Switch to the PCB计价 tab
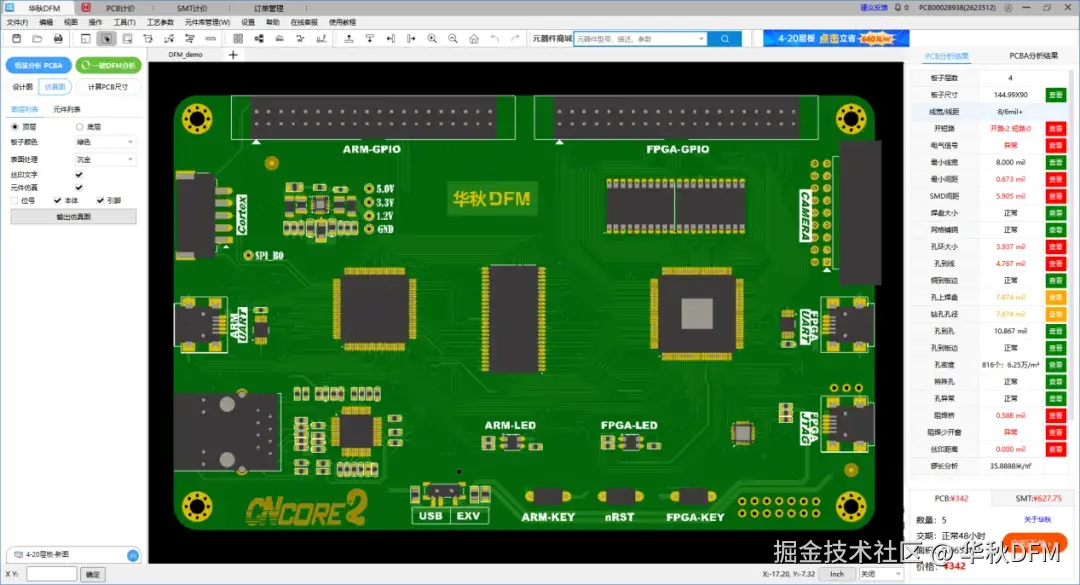Screen dimensions: 1080x585 pos(120,8)
